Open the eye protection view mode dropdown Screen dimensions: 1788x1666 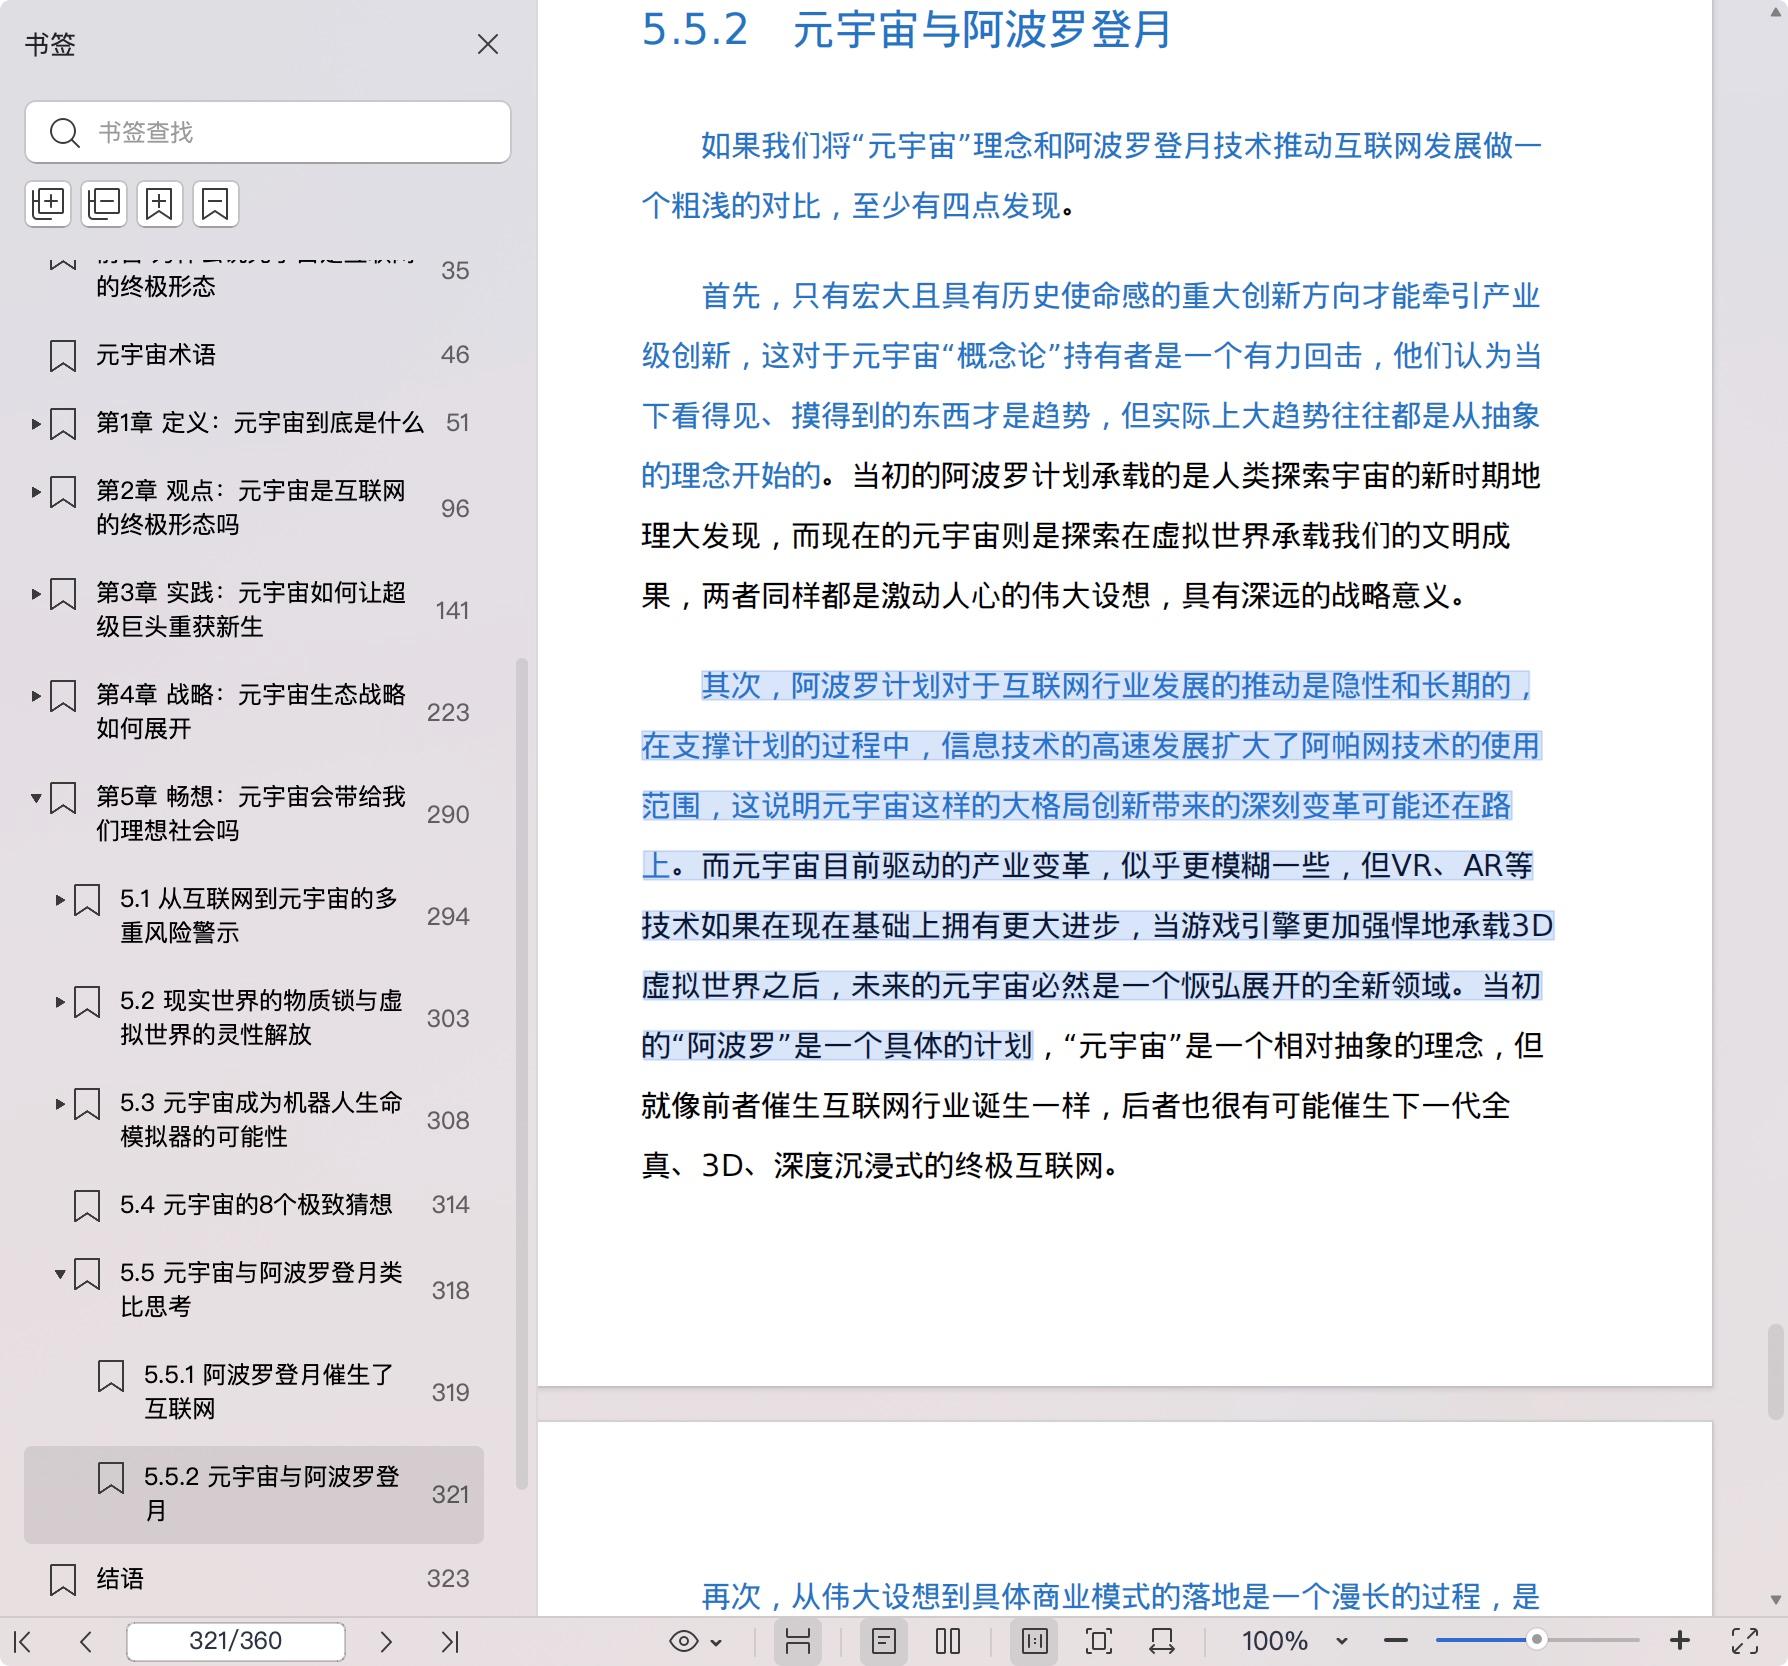point(695,1641)
